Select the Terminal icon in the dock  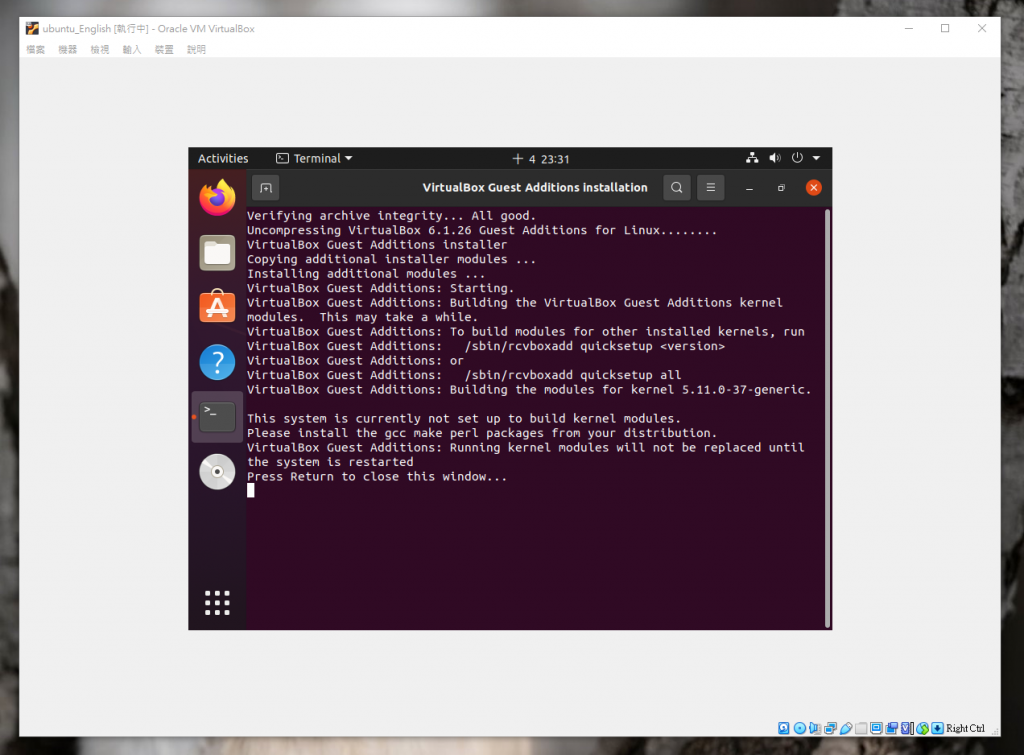pyautogui.click(x=217, y=417)
